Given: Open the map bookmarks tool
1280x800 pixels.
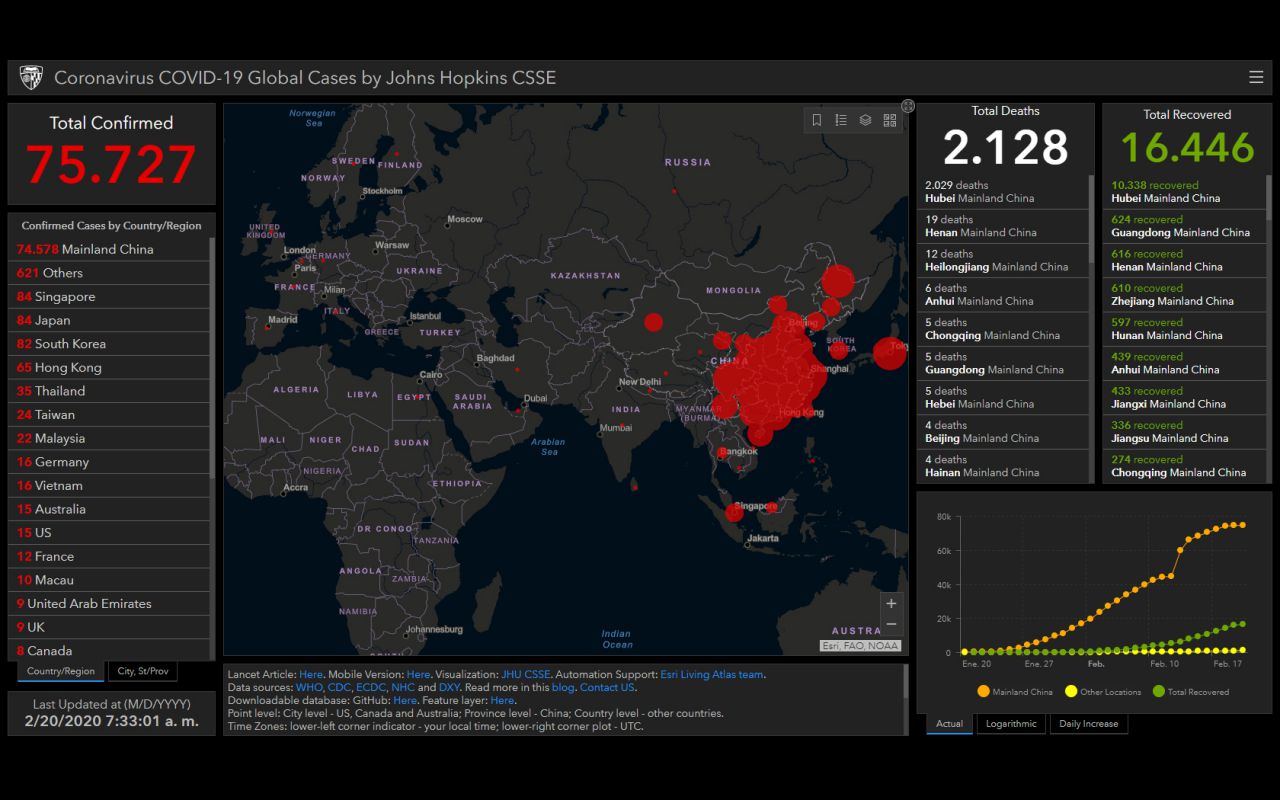Looking at the screenshot, I should pyautogui.click(x=817, y=120).
